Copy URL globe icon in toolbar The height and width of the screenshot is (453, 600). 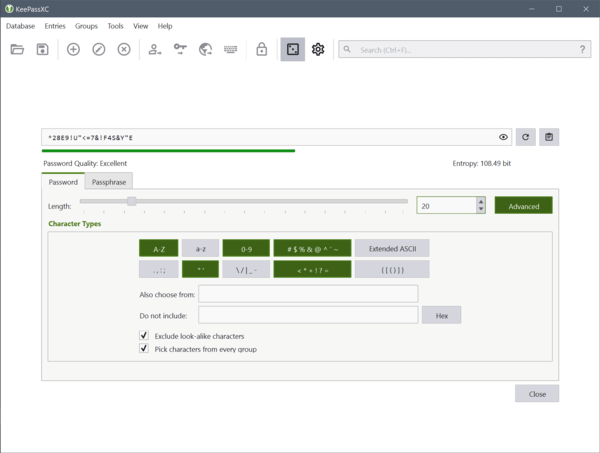pyautogui.click(x=205, y=49)
